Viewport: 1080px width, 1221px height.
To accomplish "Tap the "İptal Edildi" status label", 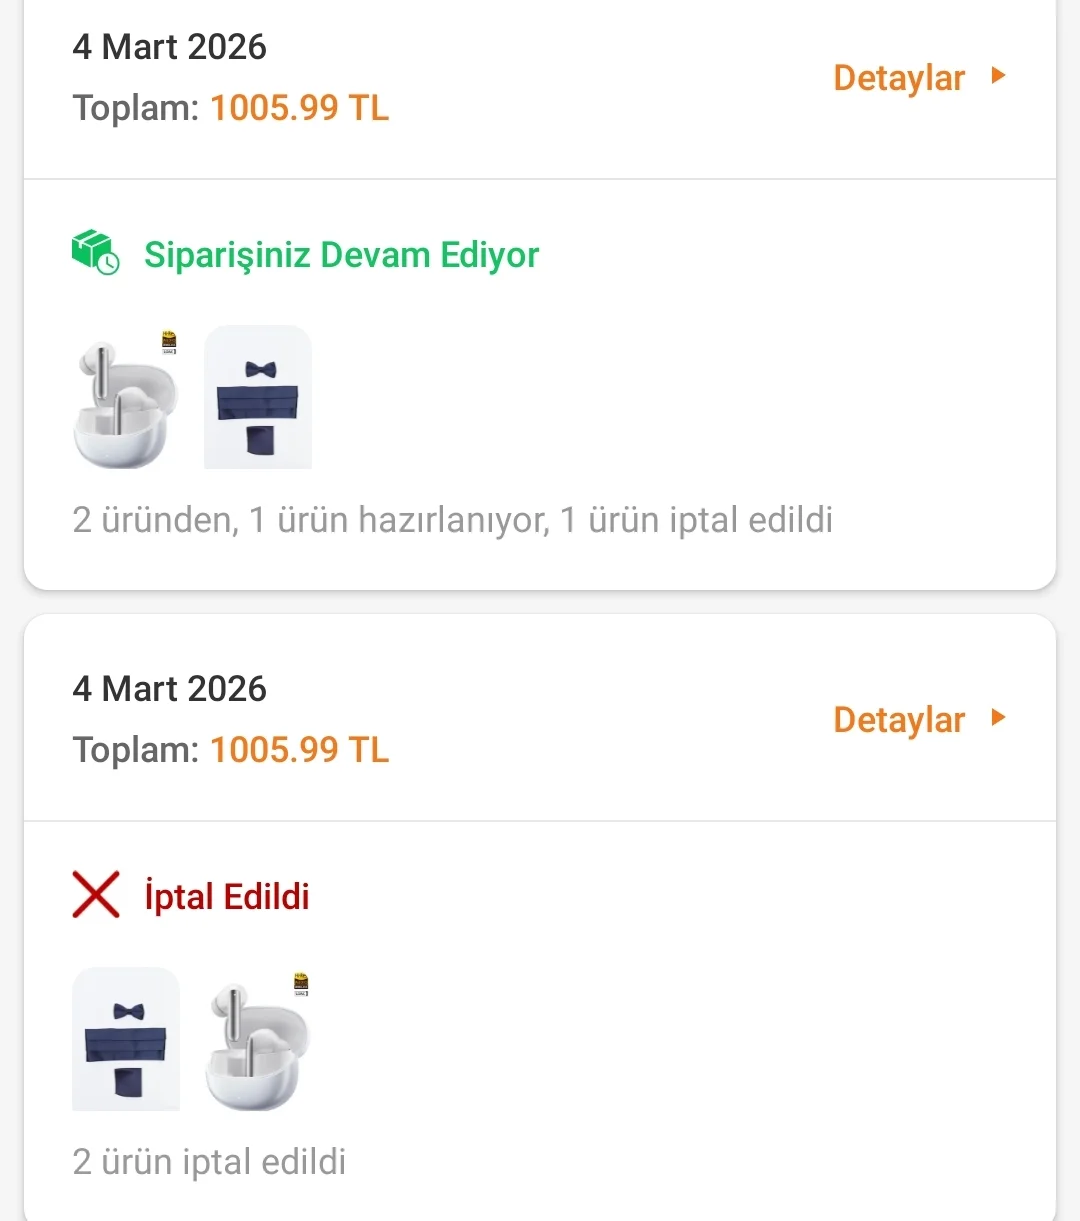I will [227, 897].
